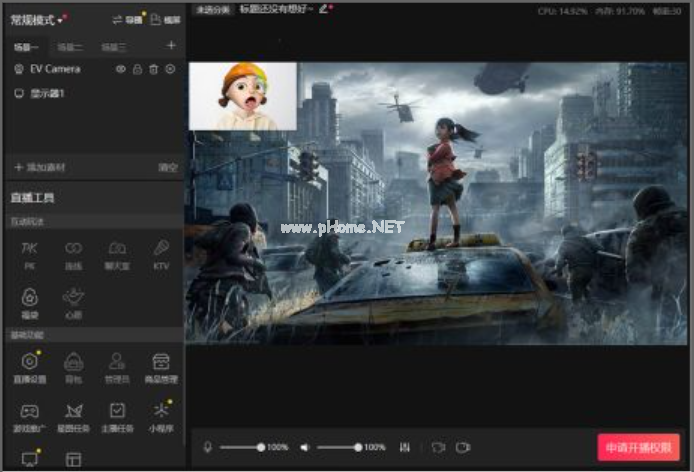Click 添加素材 to add a source
The image size is (694, 472).
[40, 167]
